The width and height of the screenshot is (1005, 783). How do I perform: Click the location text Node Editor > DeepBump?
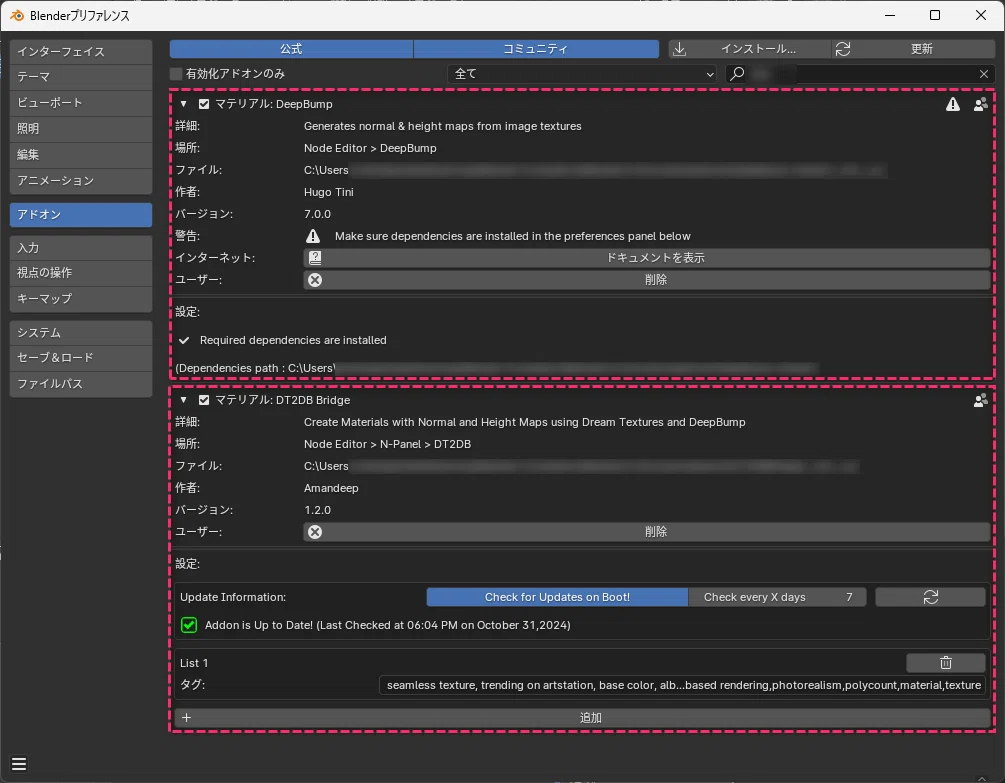pos(370,148)
